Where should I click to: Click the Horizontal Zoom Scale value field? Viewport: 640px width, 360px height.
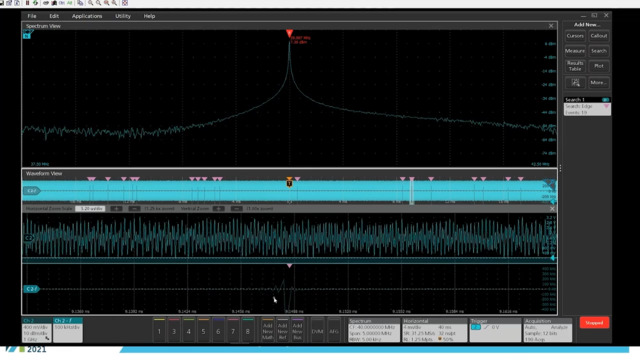coord(90,209)
